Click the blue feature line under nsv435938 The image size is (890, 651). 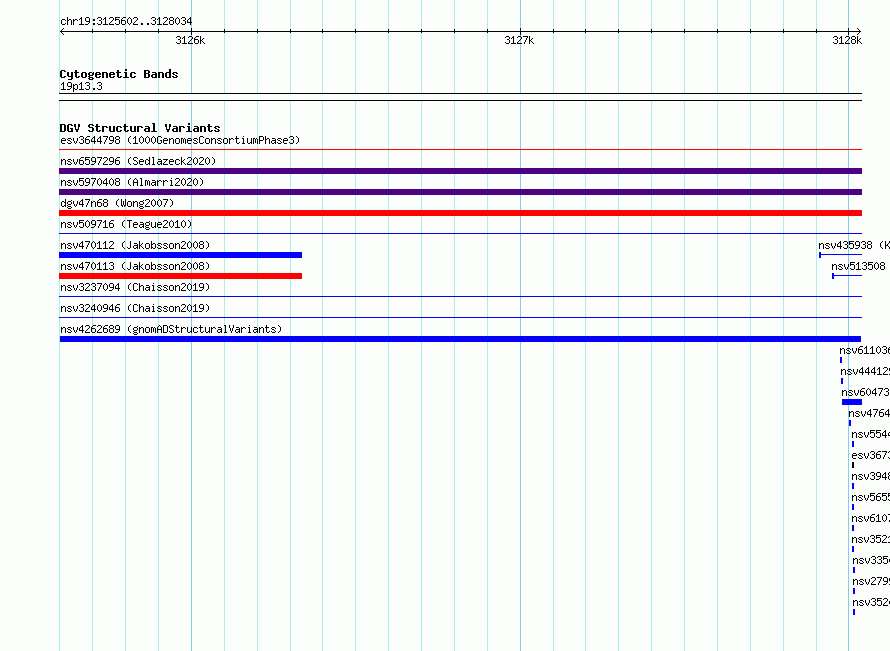[841, 255]
